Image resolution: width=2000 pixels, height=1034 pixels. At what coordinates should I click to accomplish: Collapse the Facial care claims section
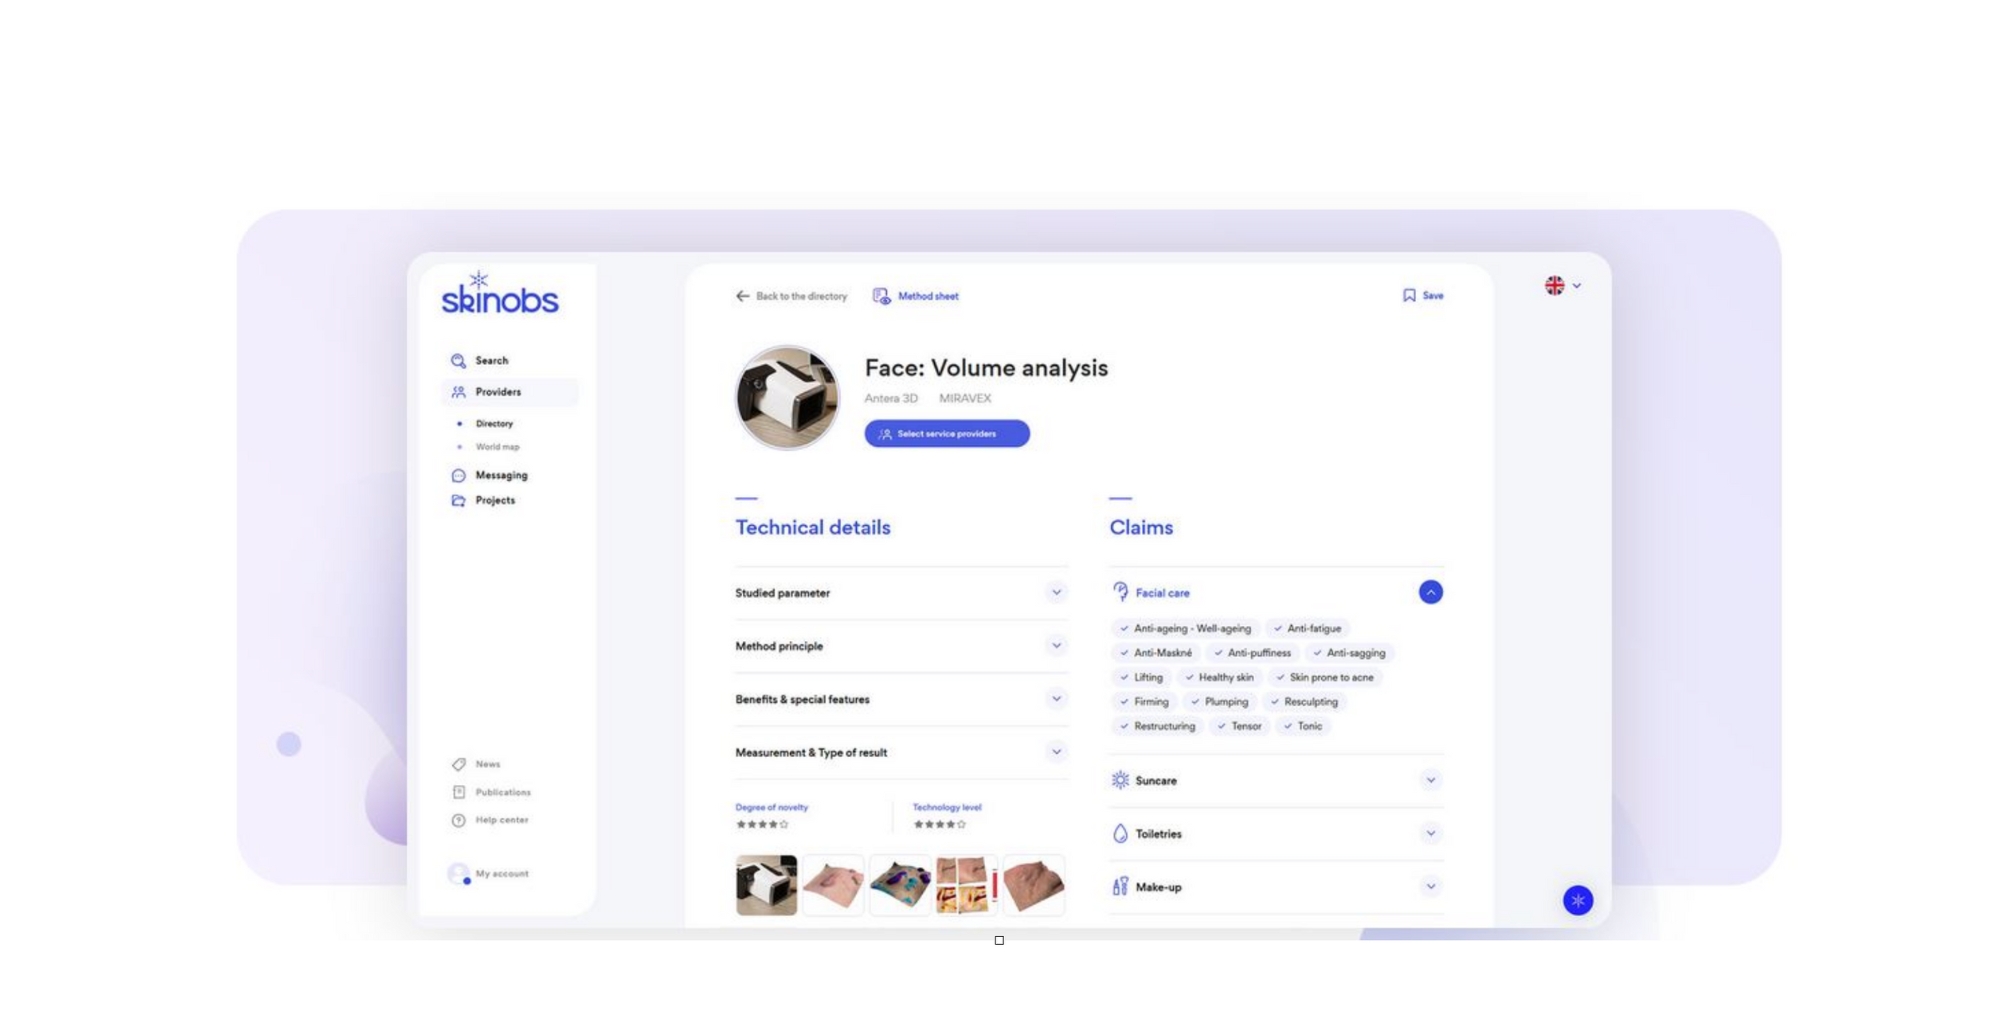point(1431,592)
